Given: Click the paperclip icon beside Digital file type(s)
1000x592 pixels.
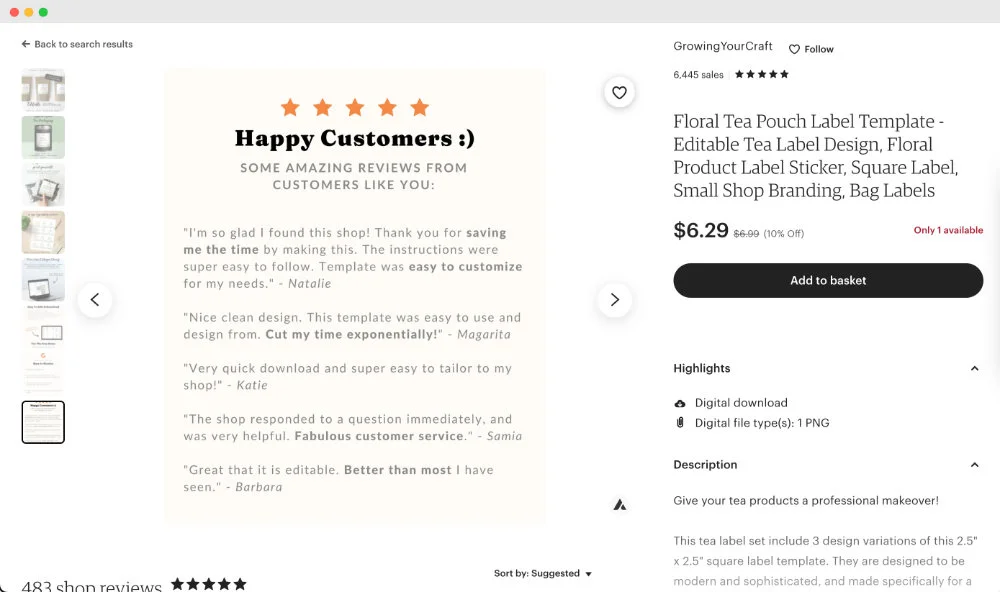Looking at the screenshot, I should [x=679, y=422].
